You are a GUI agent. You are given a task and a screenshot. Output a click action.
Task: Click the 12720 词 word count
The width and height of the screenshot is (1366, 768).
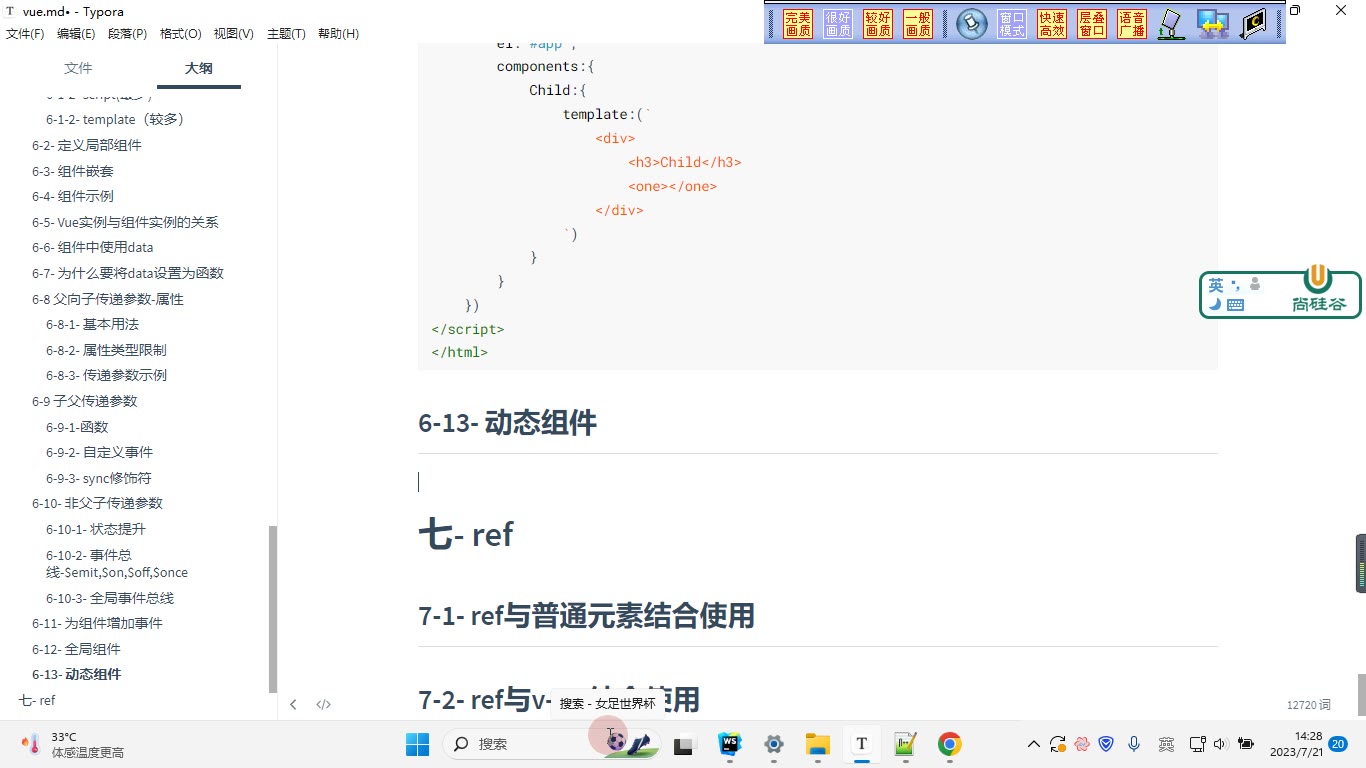tap(1308, 705)
